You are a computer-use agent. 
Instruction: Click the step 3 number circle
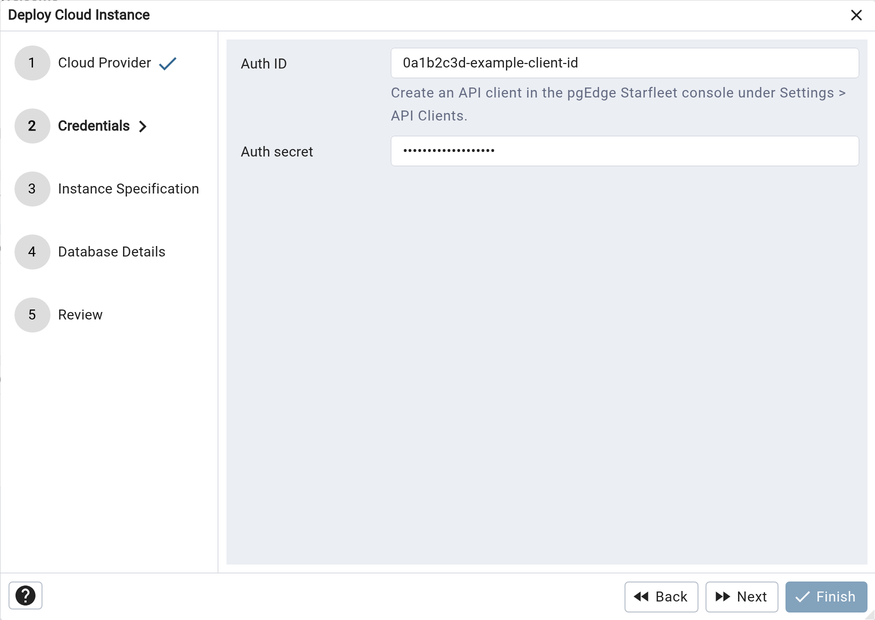point(32,189)
